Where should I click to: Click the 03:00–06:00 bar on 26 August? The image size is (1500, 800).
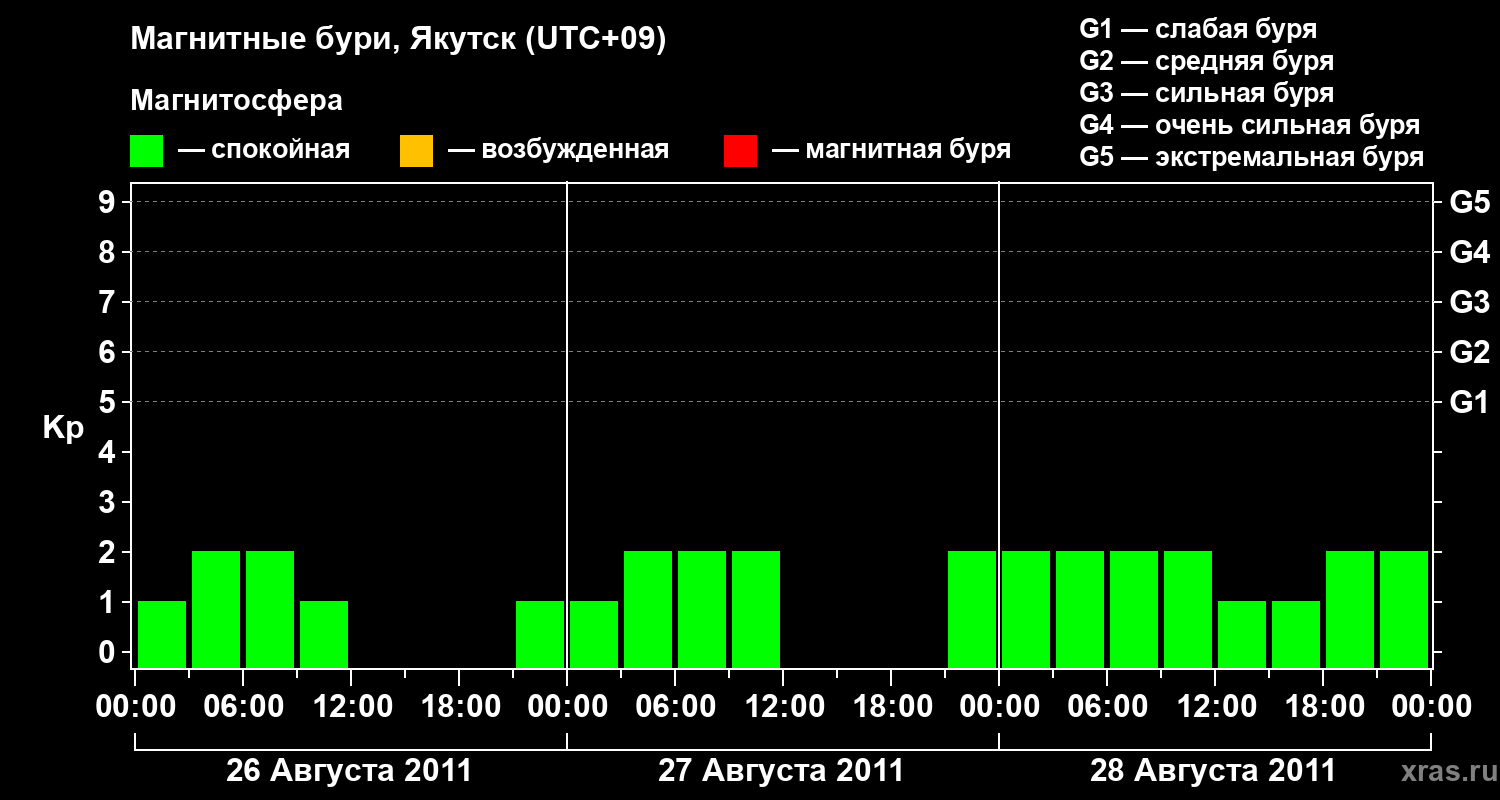[x=216, y=609]
